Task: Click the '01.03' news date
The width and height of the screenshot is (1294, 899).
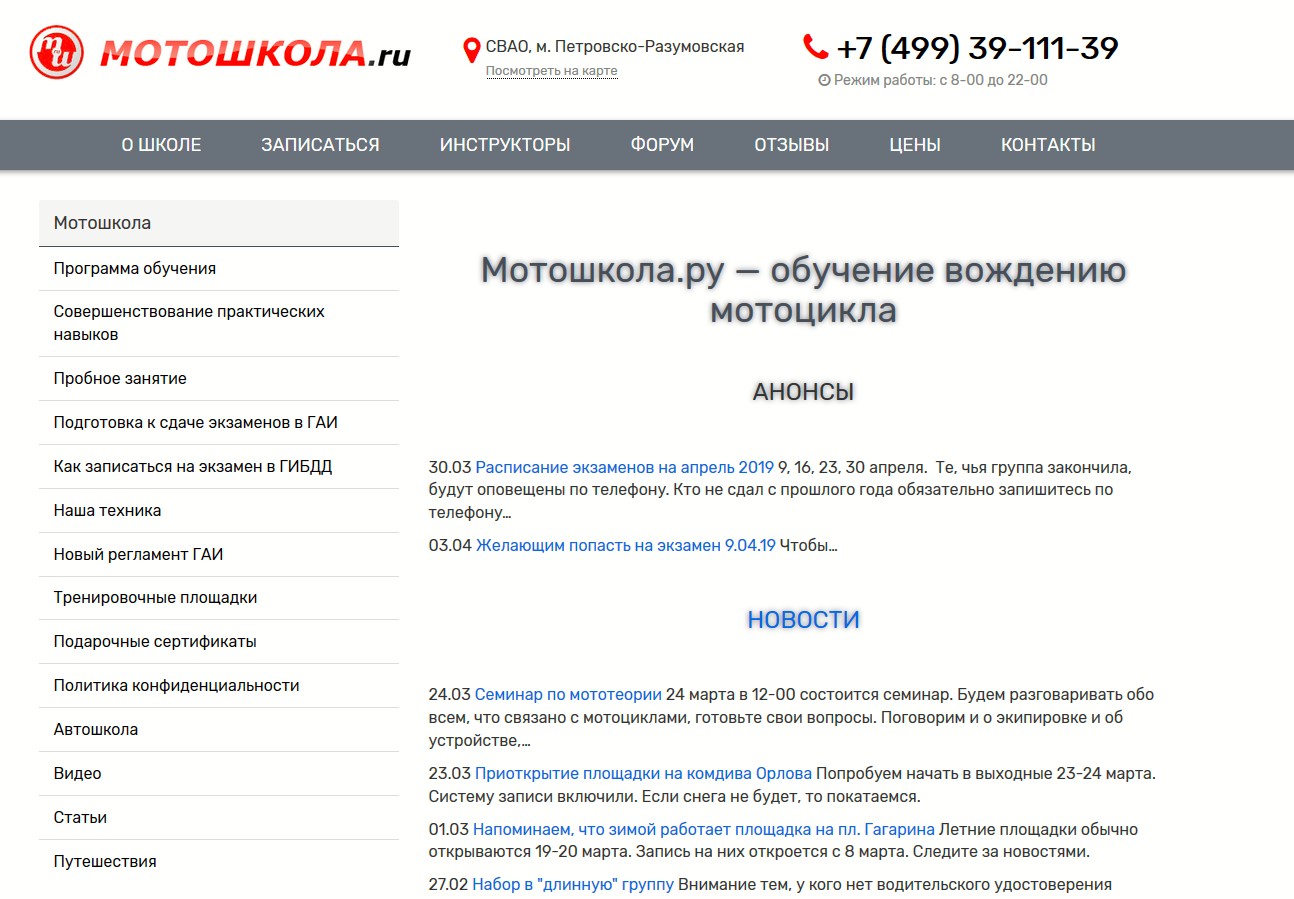Action: pyautogui.click(x=449, y=829)
